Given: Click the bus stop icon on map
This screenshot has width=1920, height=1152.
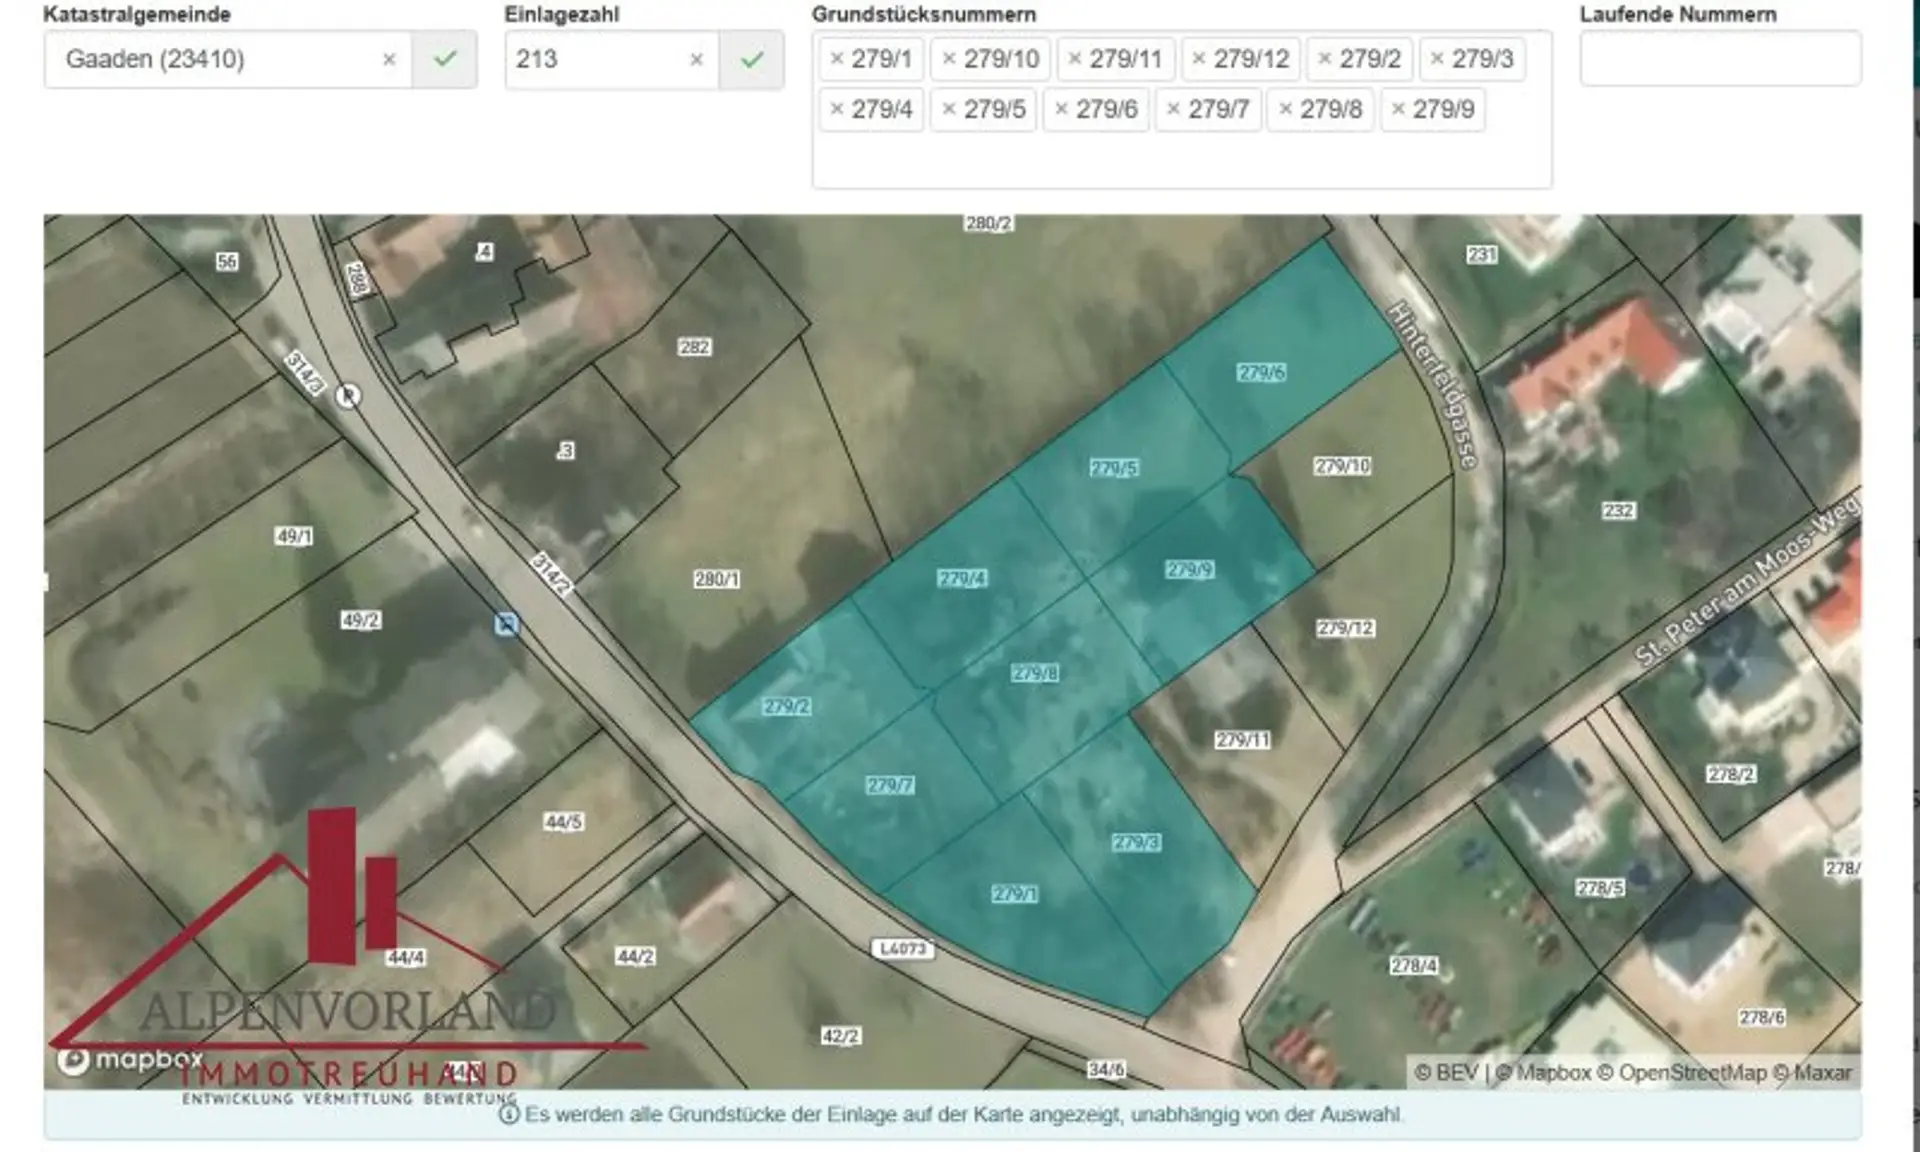Looking at the screenshot, I should click(x=507, y=625).
